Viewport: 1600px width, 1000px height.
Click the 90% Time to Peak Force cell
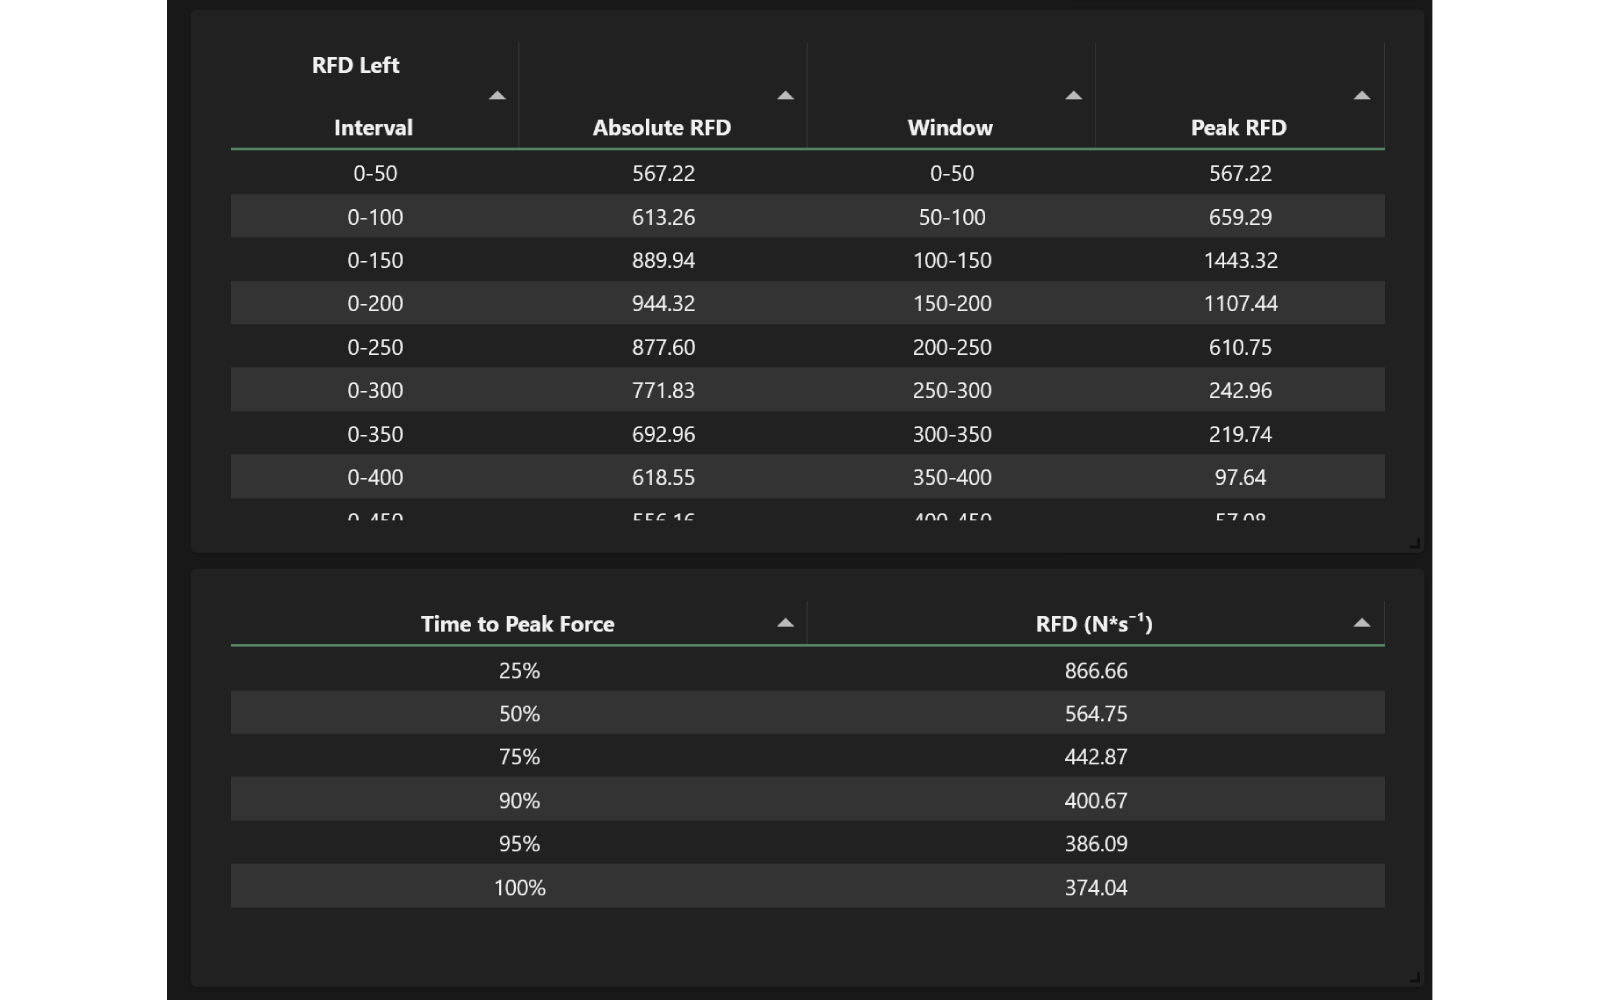[x=519, y=801]
